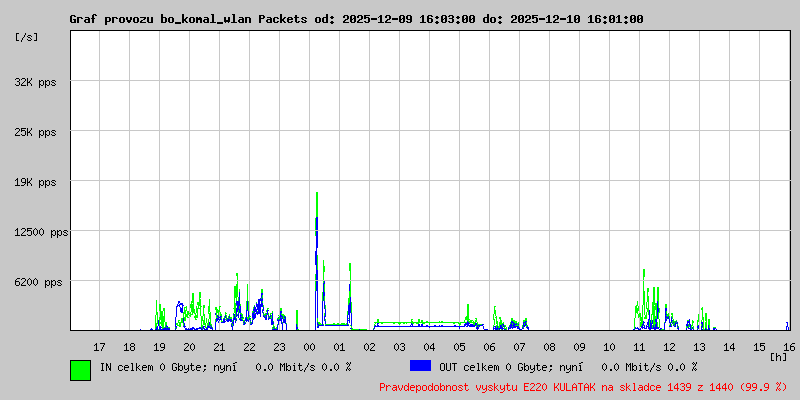800x400 pixels.
Task: Click the green IN legend color swatch
Action: tap(81, 370)
